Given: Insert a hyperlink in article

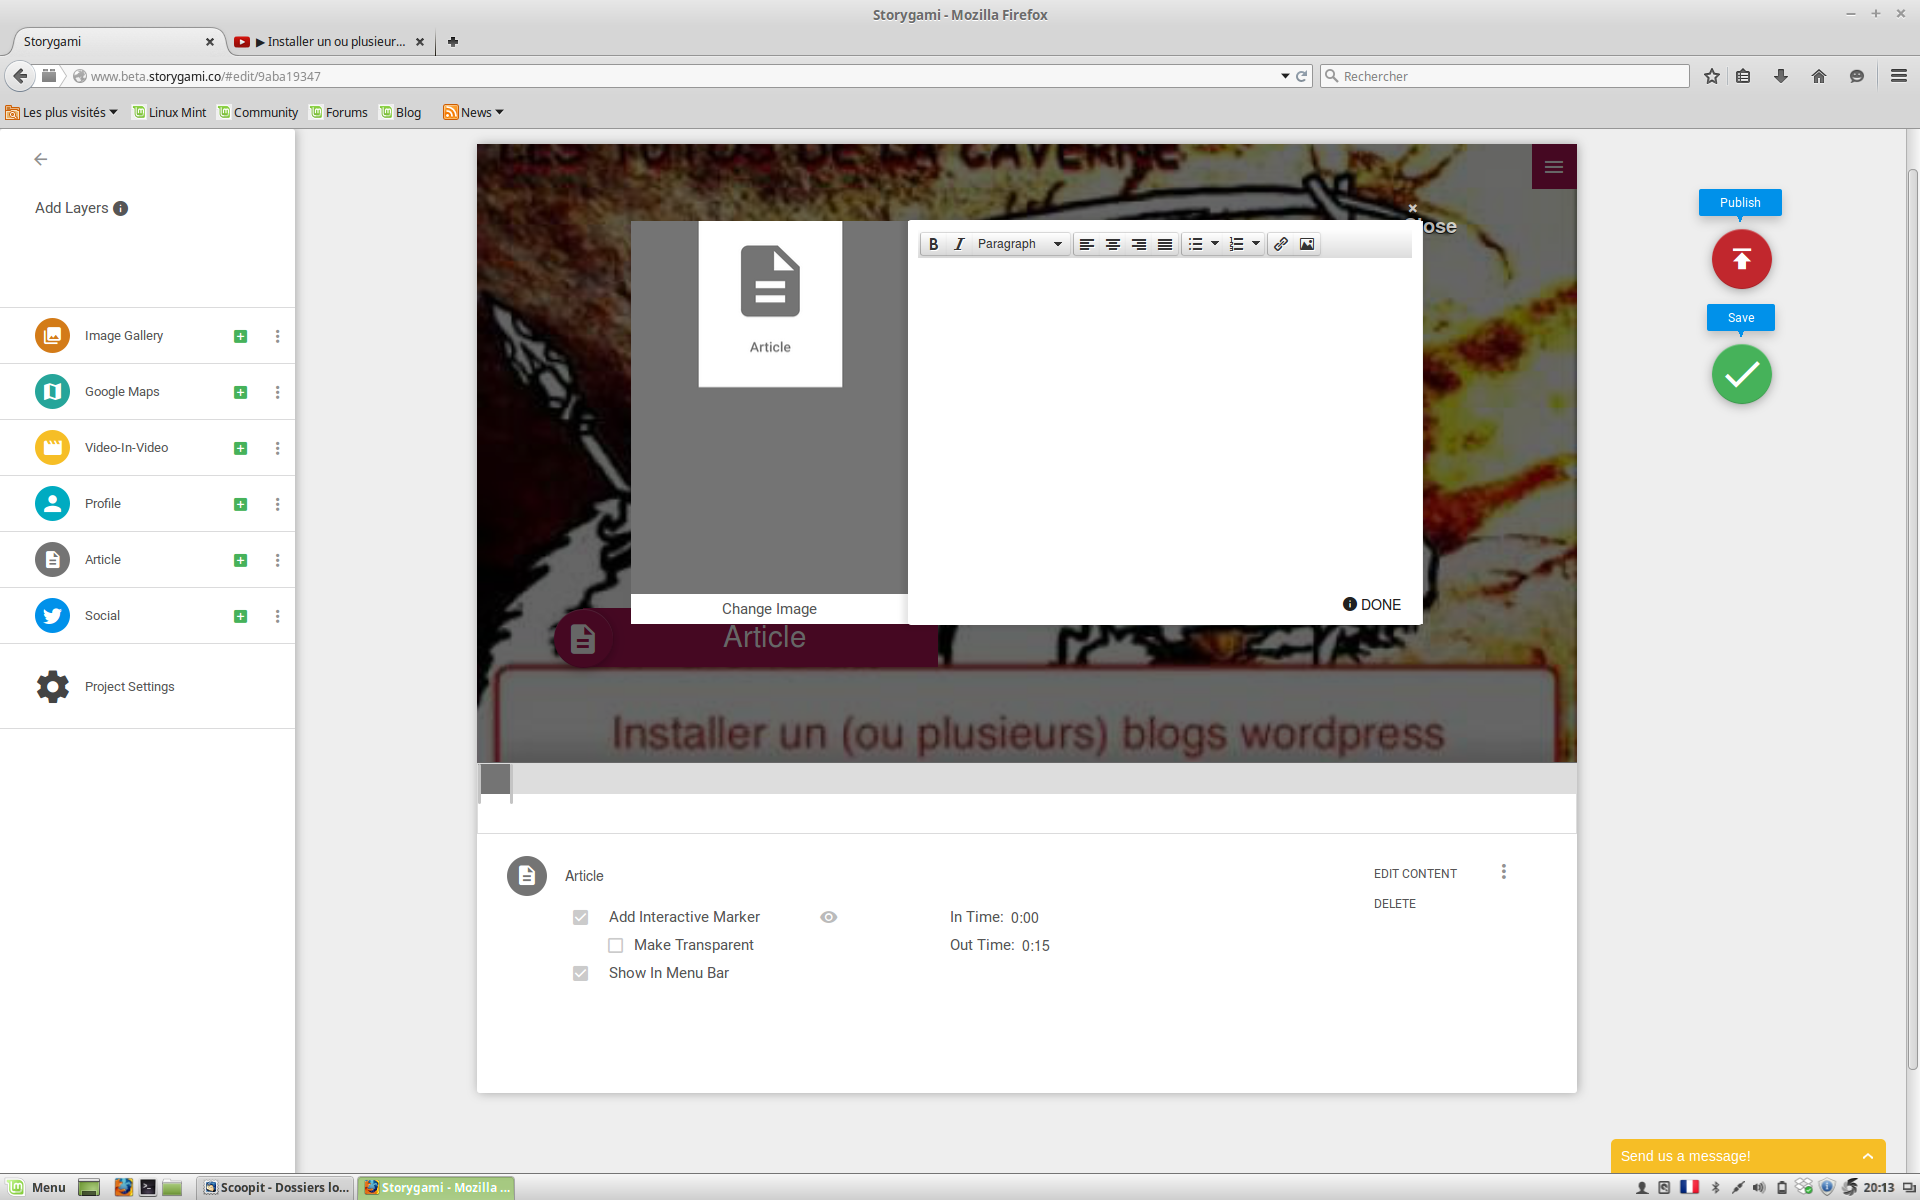Looking at the screenshot, I should pos(1281,244).
